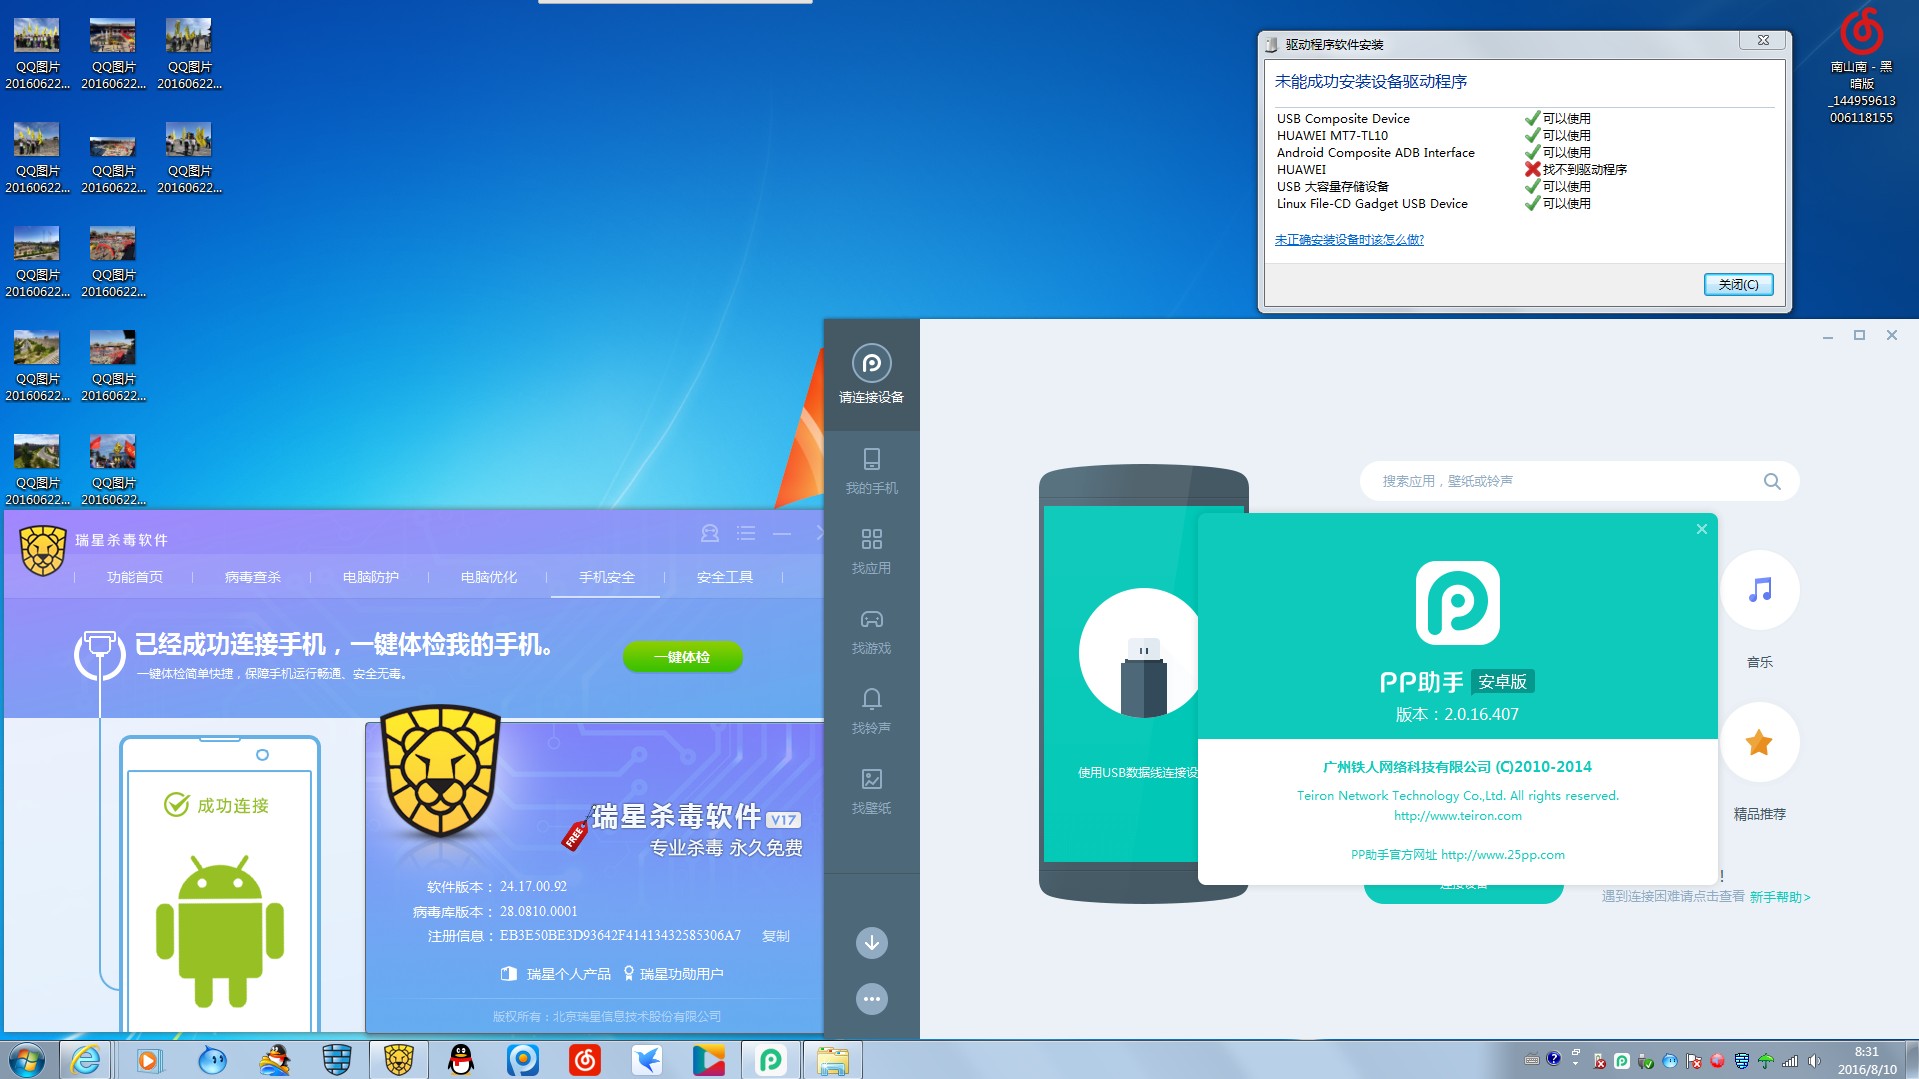
Task: Open 找铃声 in the PP助手 sidebar
Action: pyautogui.click(x=871, y=711)
